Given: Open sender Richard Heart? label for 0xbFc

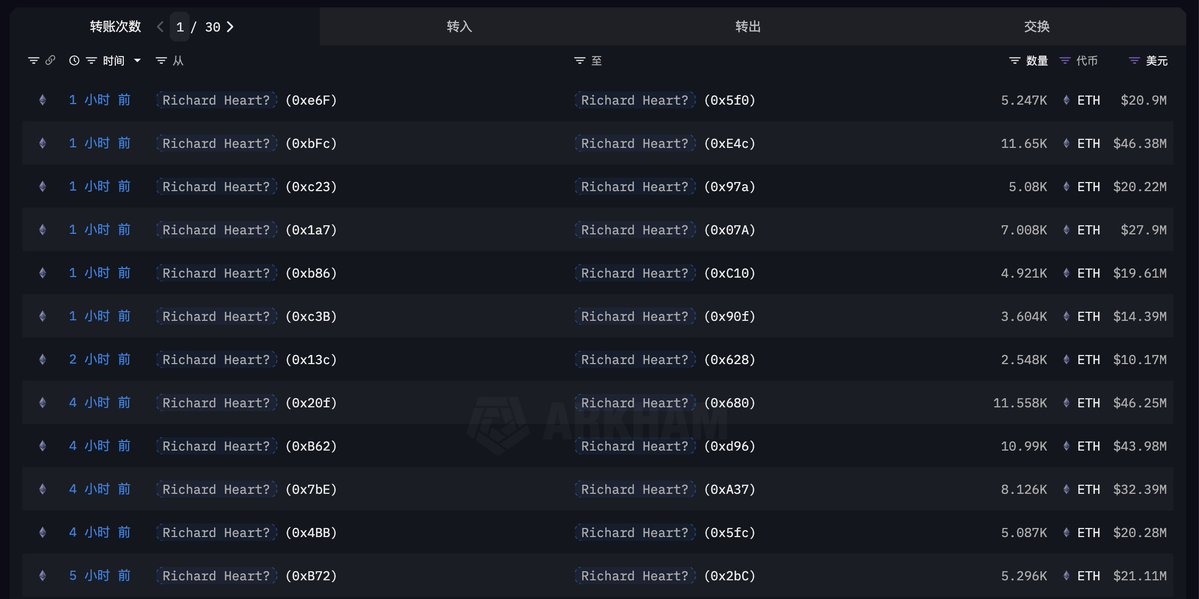Looking at the screenshot, I should (x=216, y=143).
